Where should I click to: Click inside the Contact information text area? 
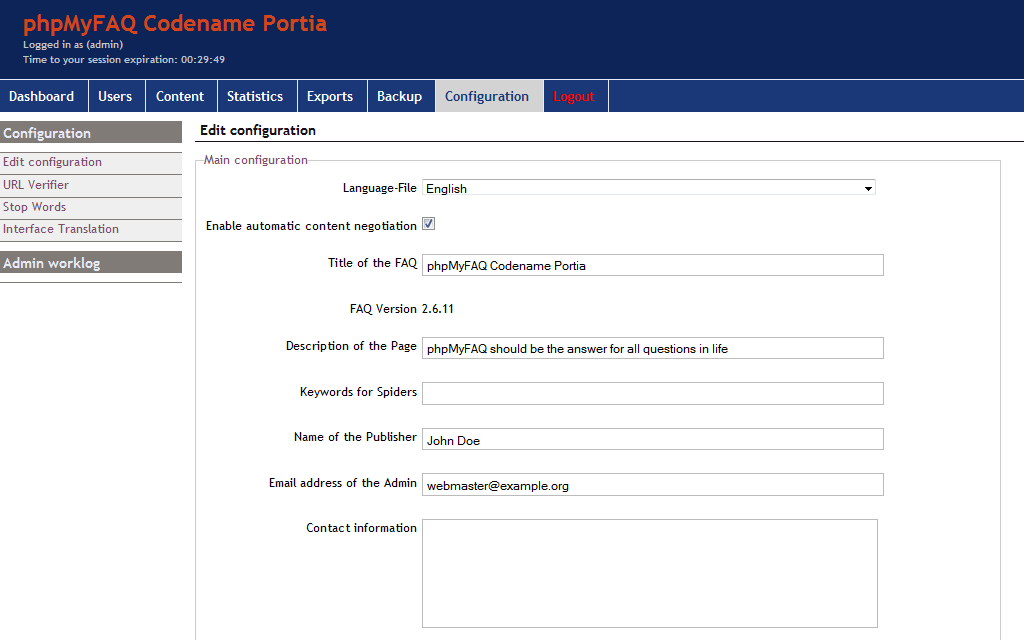(649, 573)
